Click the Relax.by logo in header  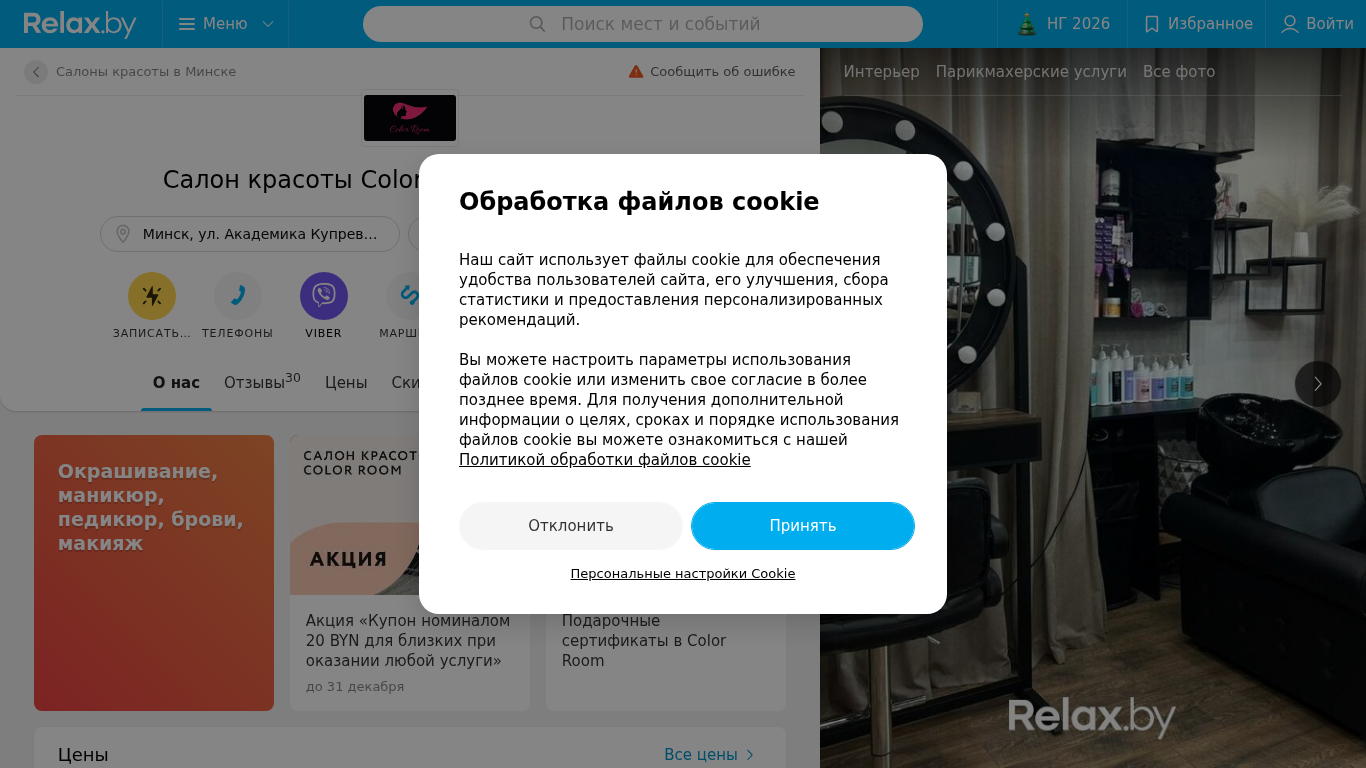pos(80,24)
